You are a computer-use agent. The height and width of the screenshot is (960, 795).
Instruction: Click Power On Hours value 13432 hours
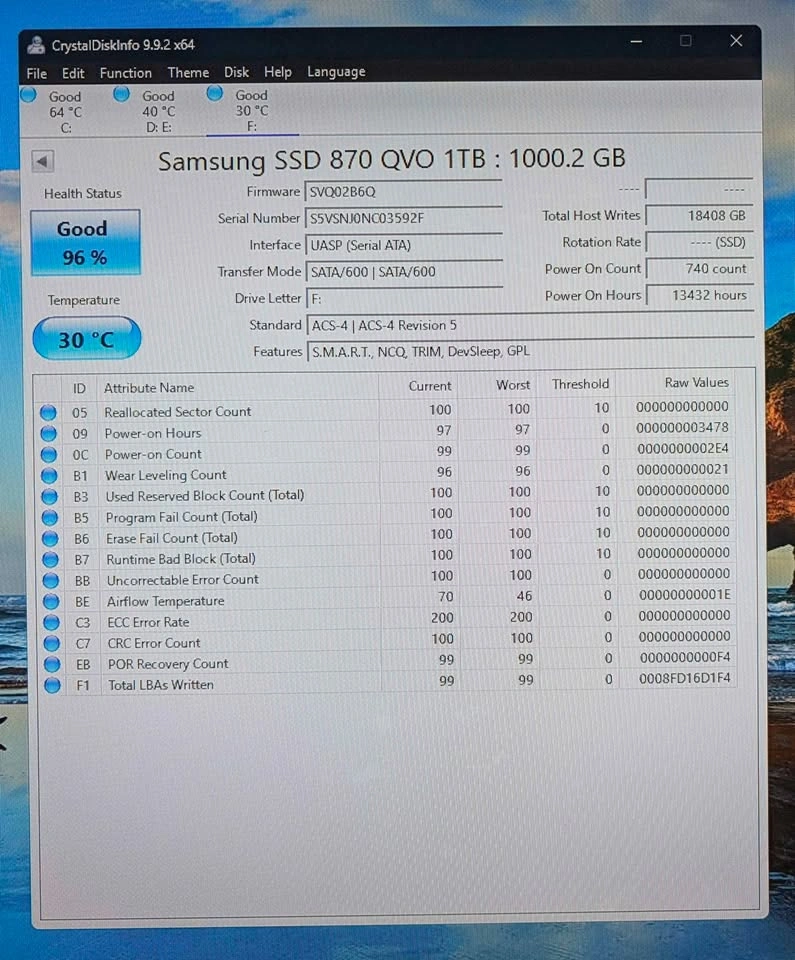699,295
